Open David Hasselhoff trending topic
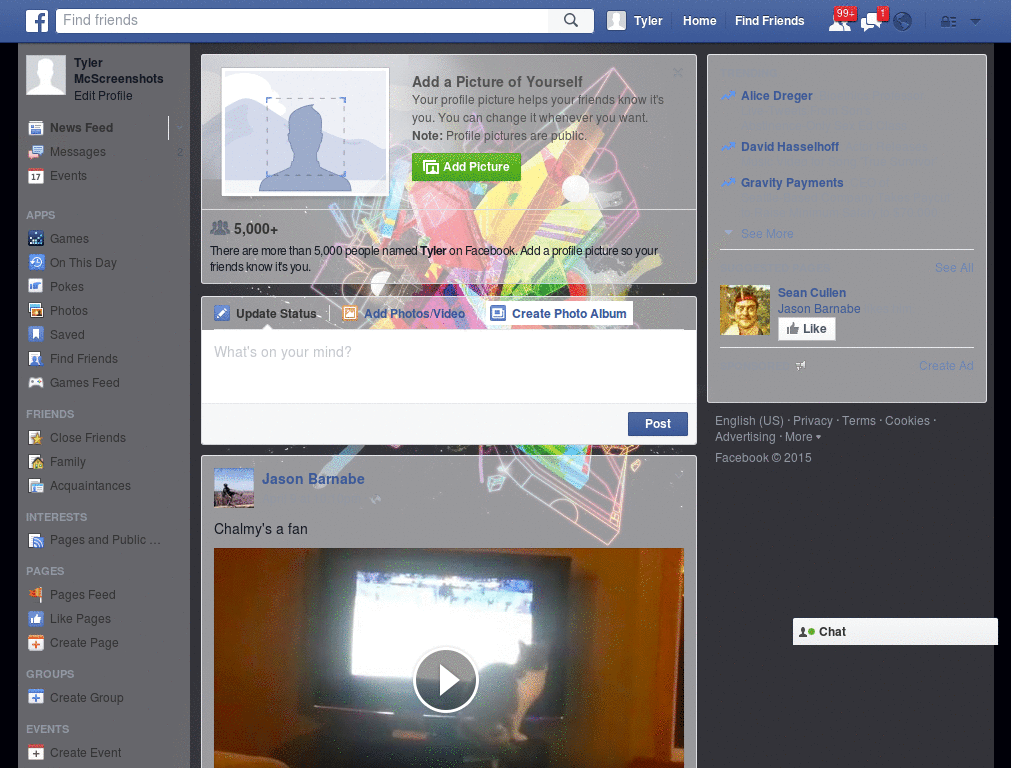Viewport: 1024px width, 768px height. [790, 147]
